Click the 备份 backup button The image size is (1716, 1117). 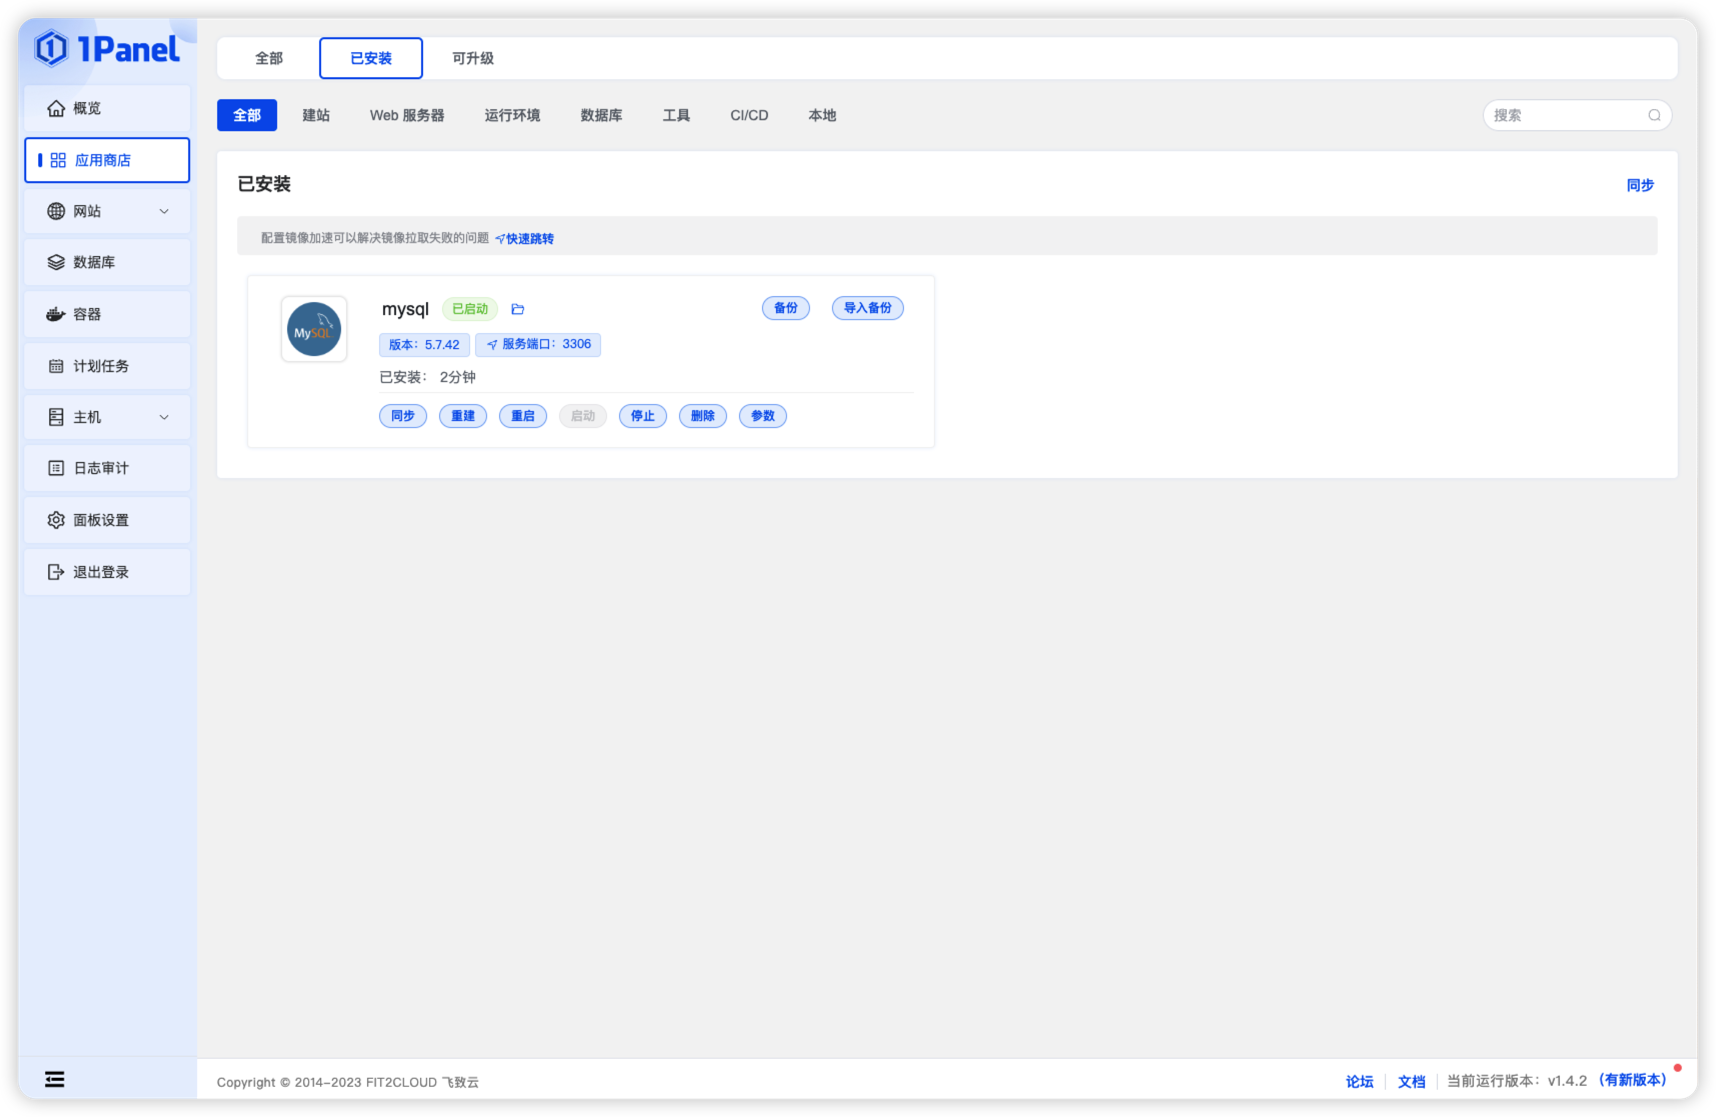pyautogui.click(x=786, y=308)
